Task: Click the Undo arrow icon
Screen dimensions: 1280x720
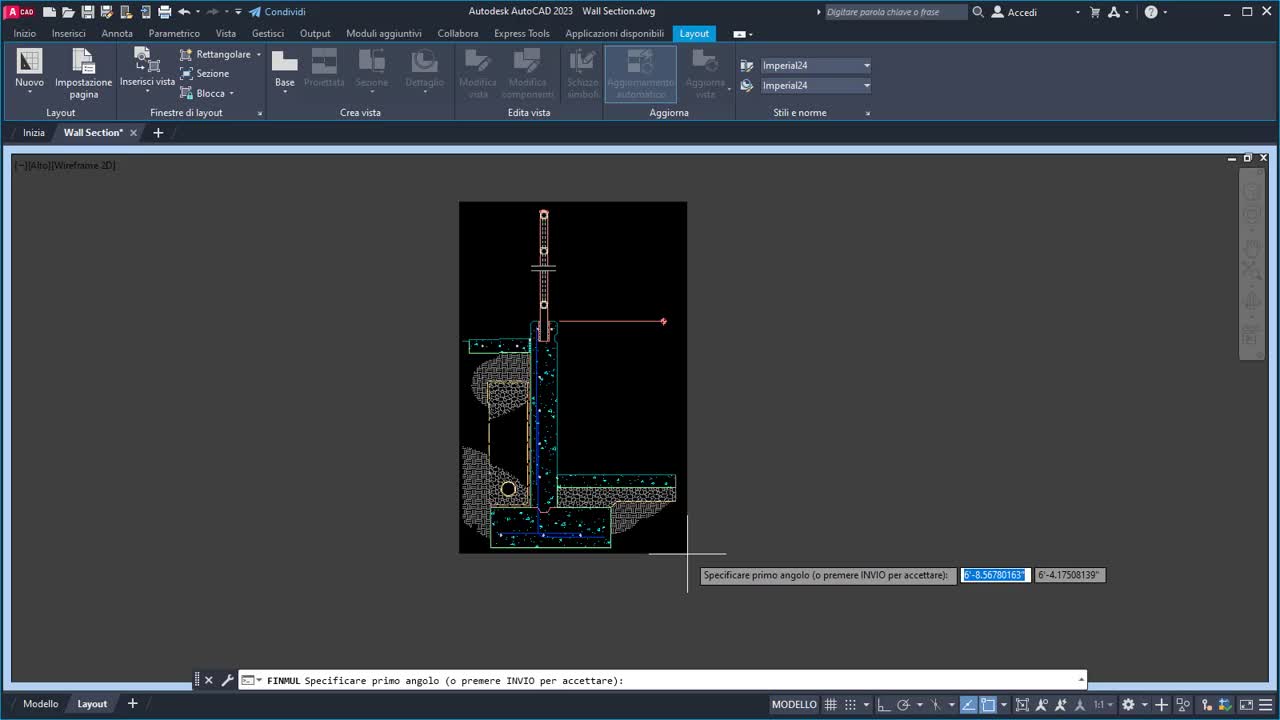Action: click(184, 12)
